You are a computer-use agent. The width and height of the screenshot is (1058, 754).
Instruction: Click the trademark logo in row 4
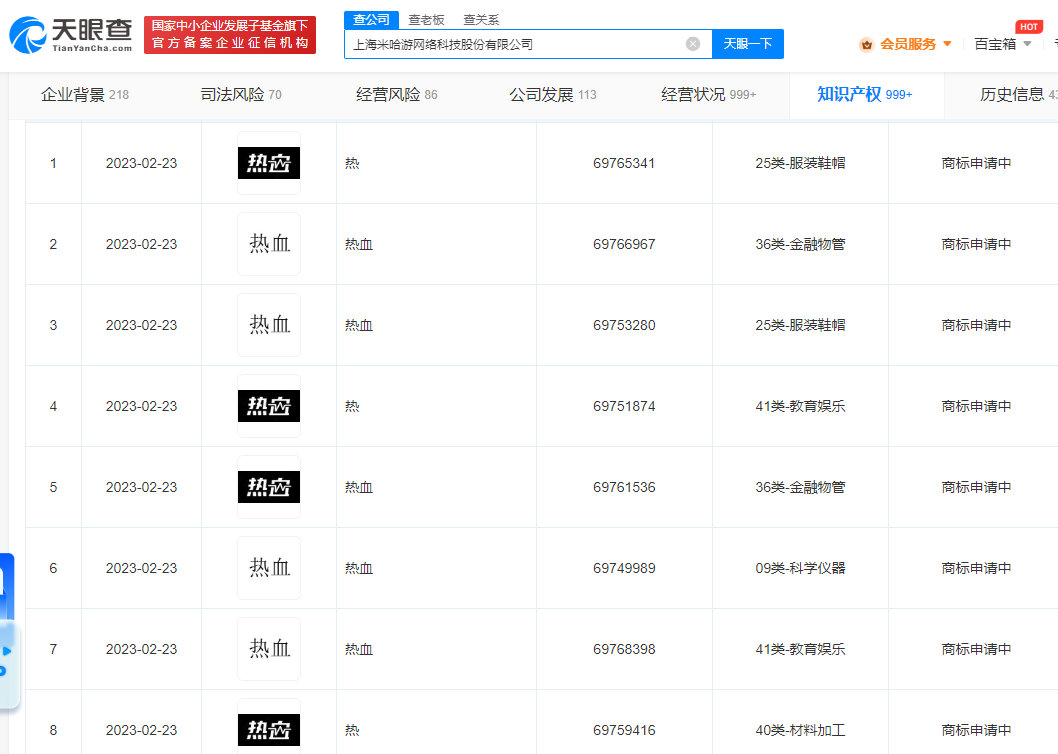click(269, 406)
